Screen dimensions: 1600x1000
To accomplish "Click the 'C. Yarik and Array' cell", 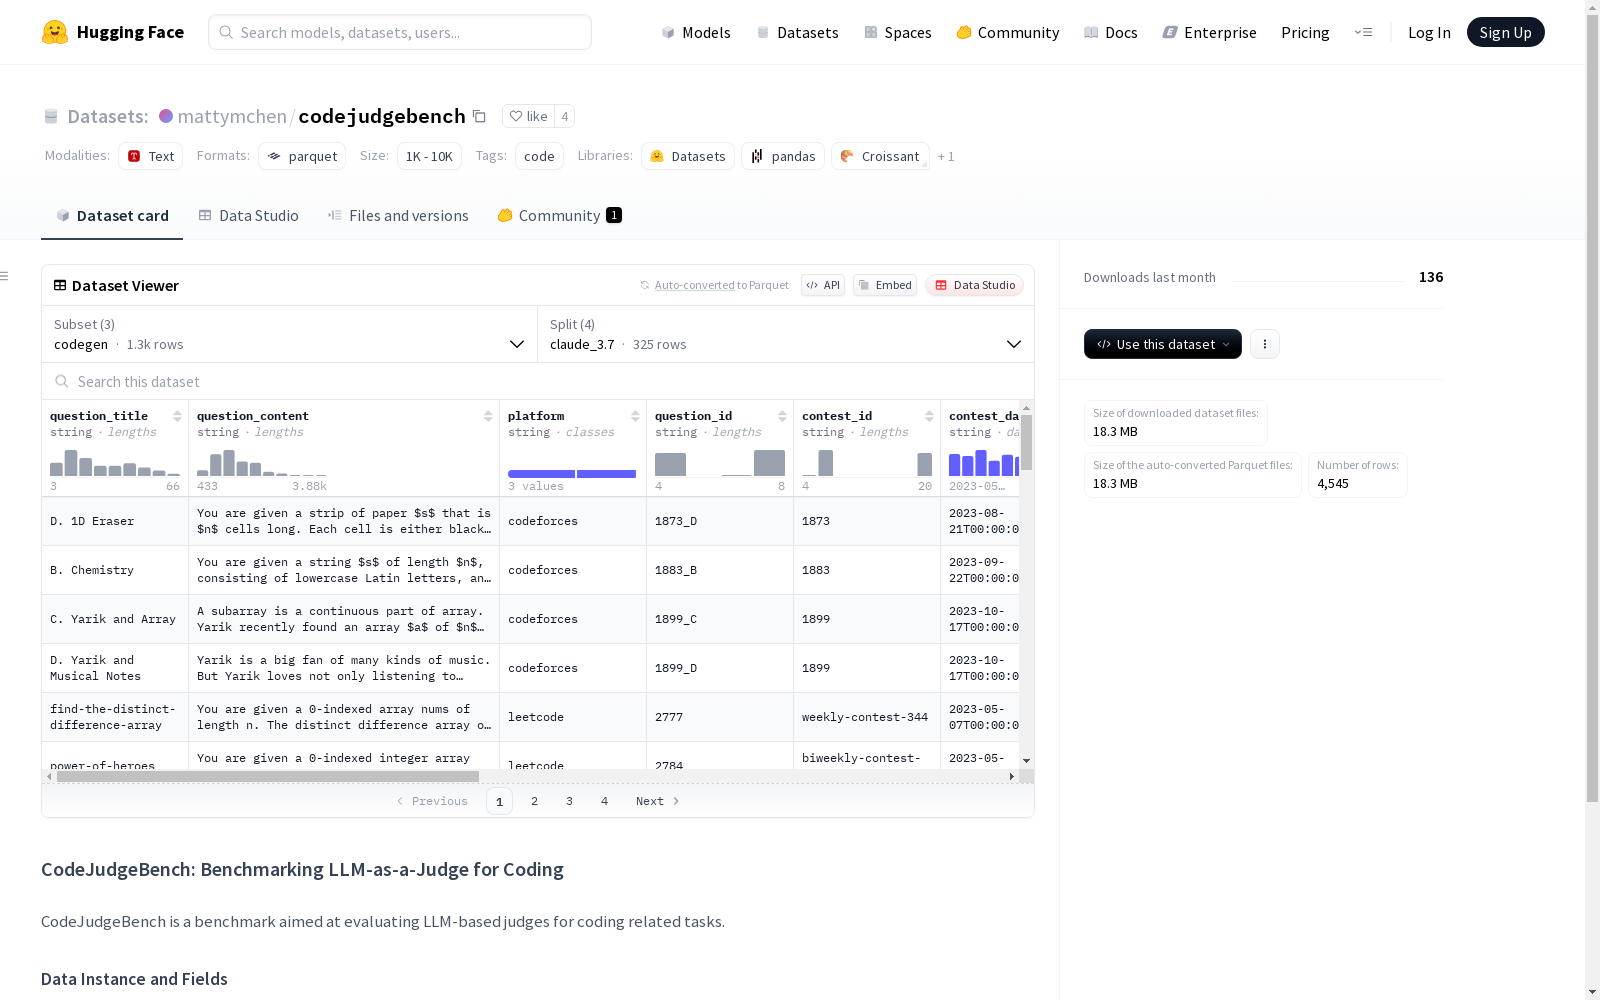I will point(115,619).
